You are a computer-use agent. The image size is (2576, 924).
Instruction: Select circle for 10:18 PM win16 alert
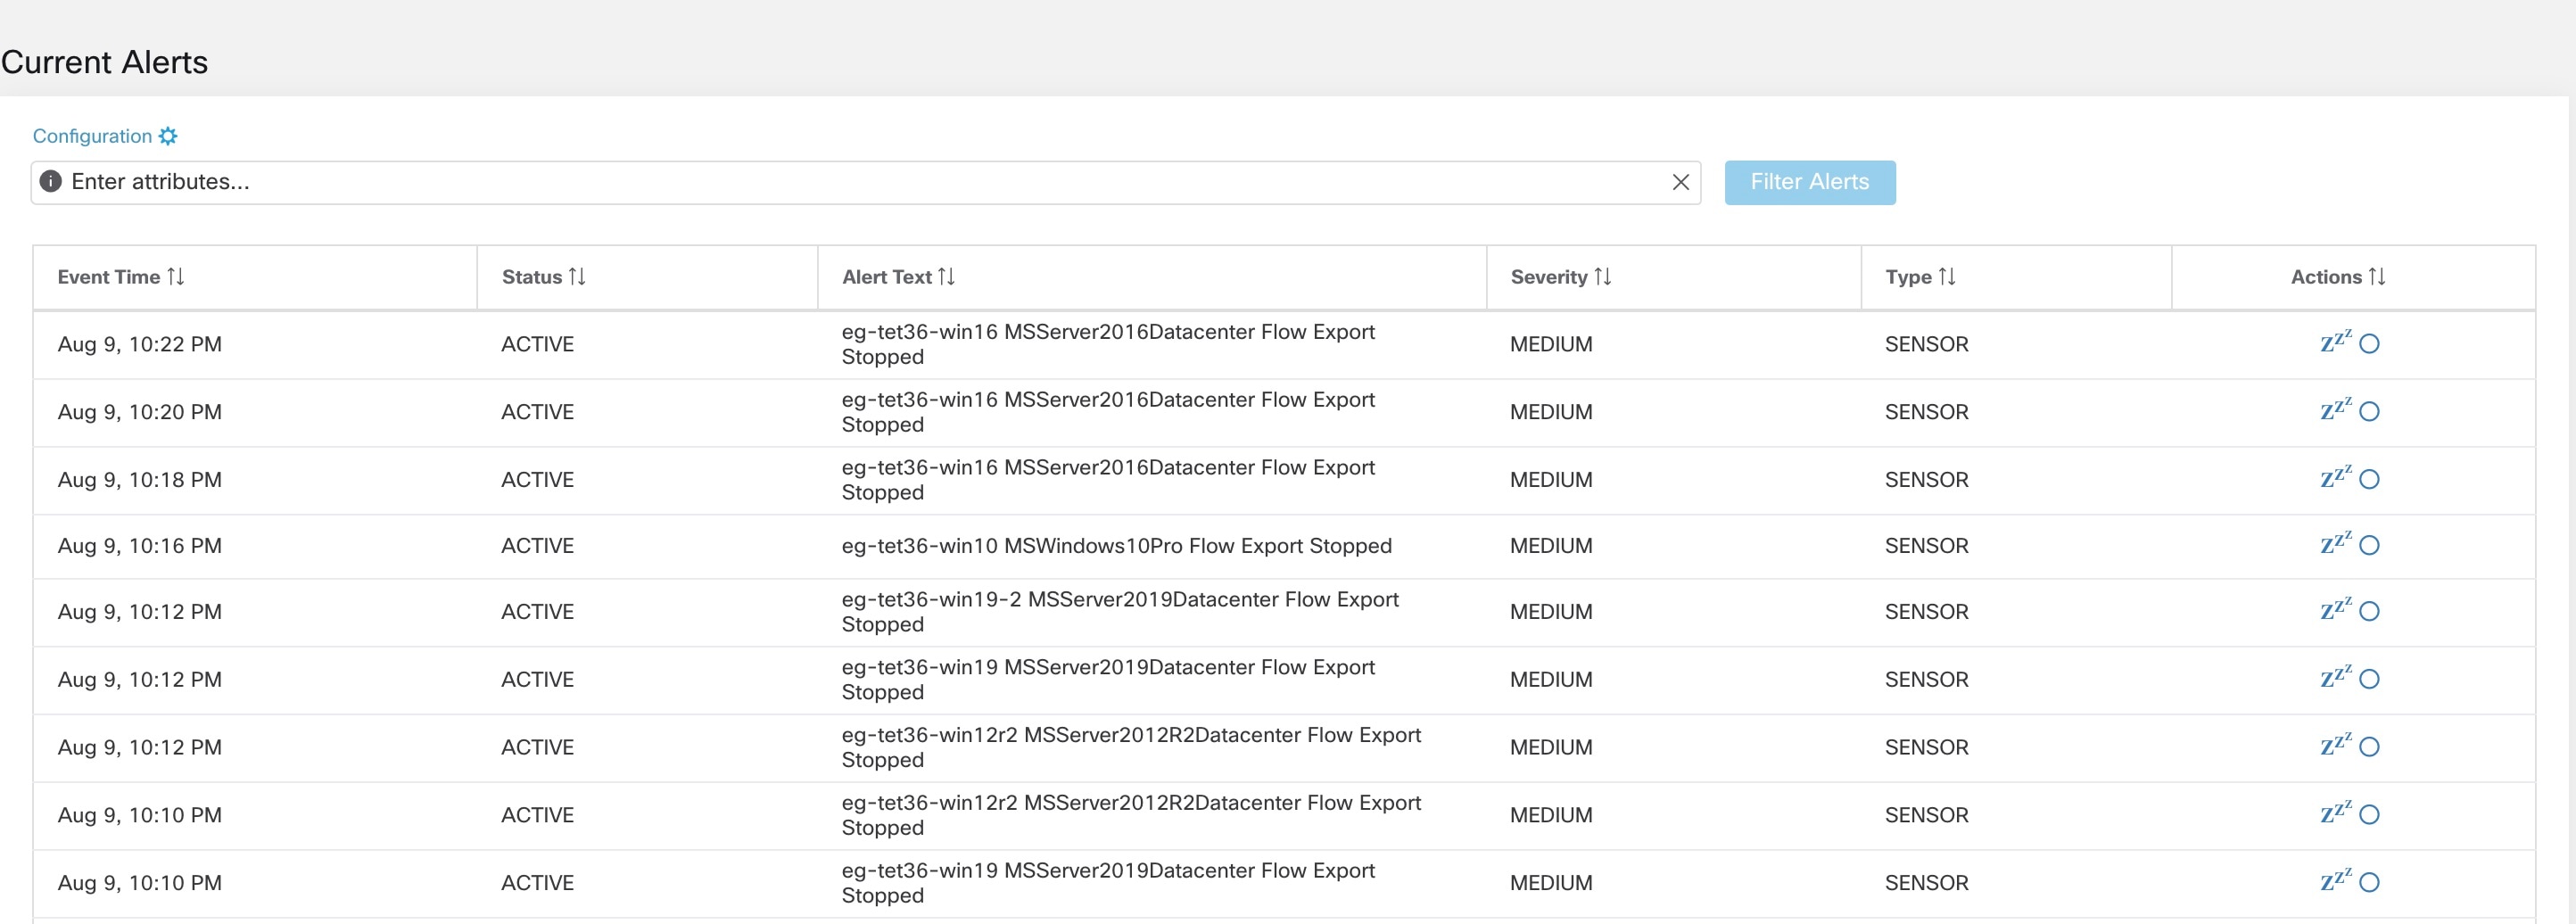(2369, 480)
